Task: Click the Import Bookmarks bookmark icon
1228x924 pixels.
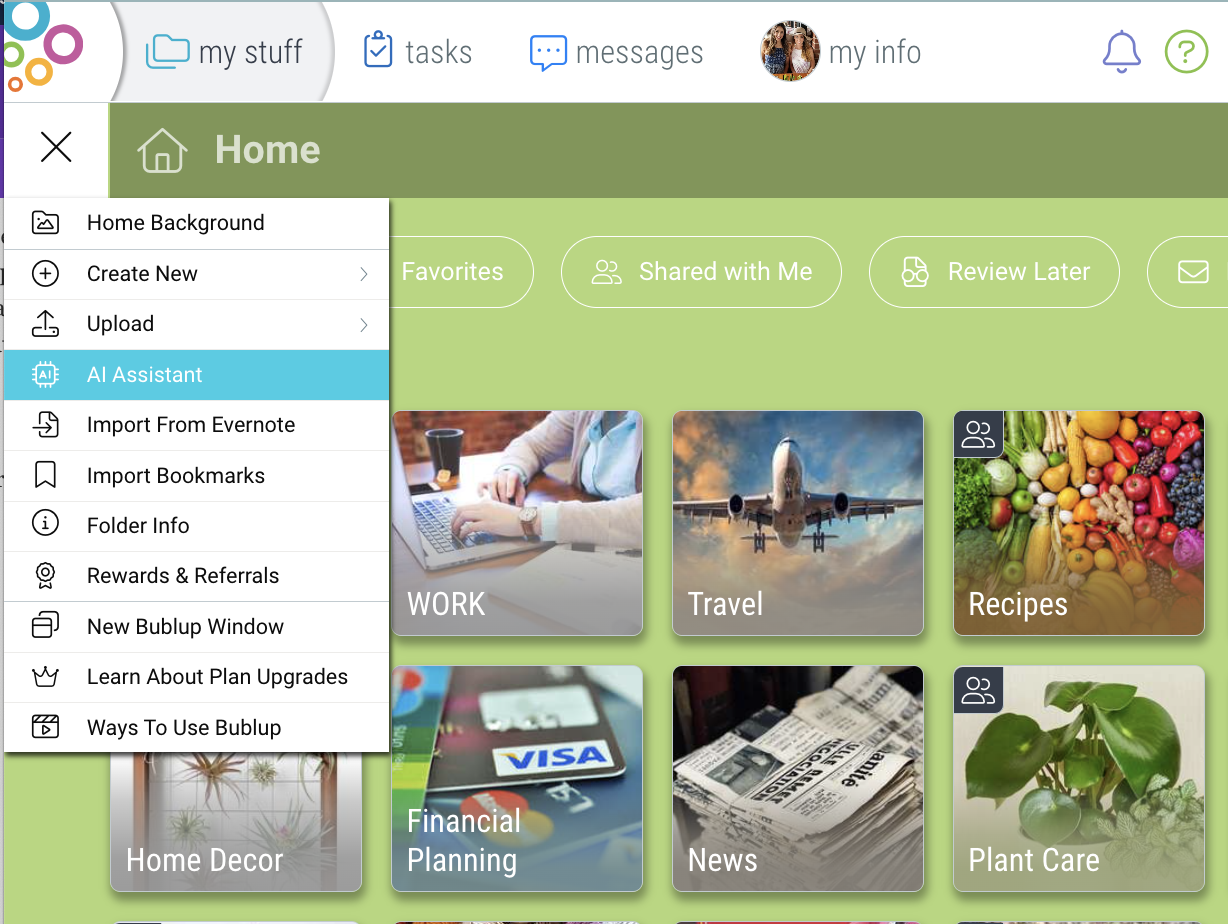Action: (45, 475)
